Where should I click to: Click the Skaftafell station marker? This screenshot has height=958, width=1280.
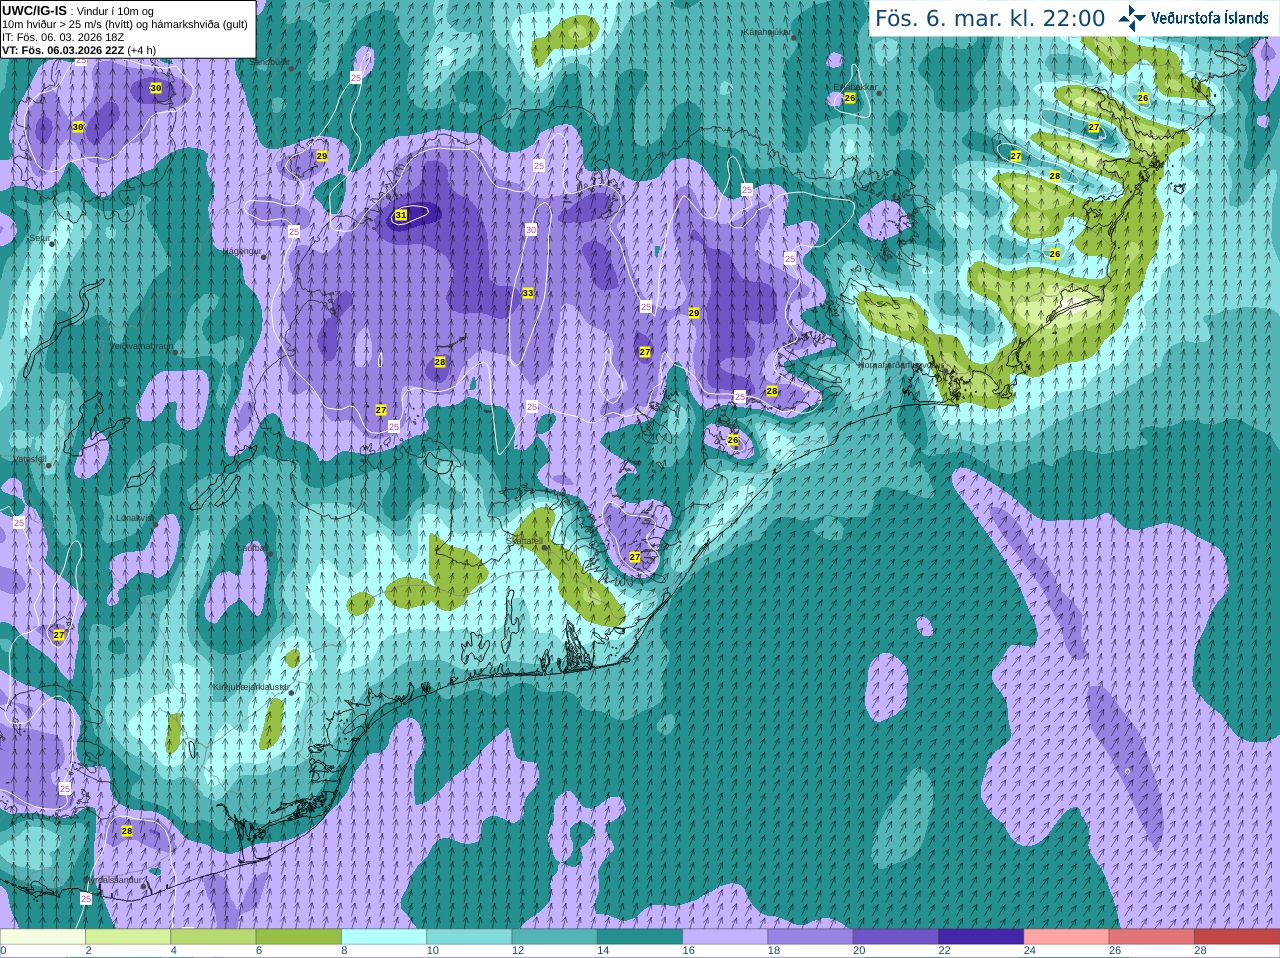[x=545, y=547]
